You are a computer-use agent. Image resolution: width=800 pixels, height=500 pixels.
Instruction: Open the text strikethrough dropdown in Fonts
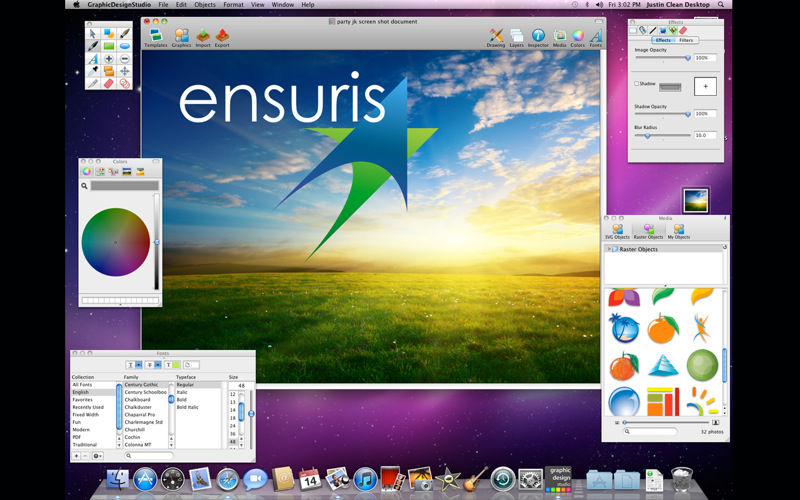[x=153, y=365]
